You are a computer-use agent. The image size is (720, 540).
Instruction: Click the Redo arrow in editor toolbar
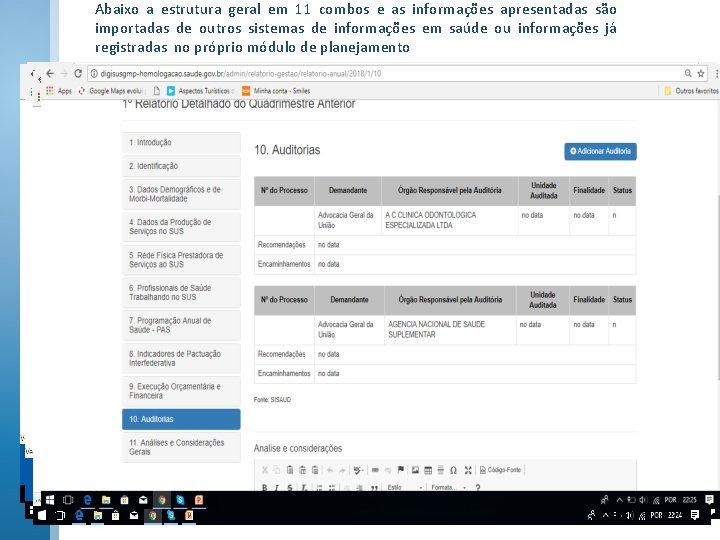342,470
